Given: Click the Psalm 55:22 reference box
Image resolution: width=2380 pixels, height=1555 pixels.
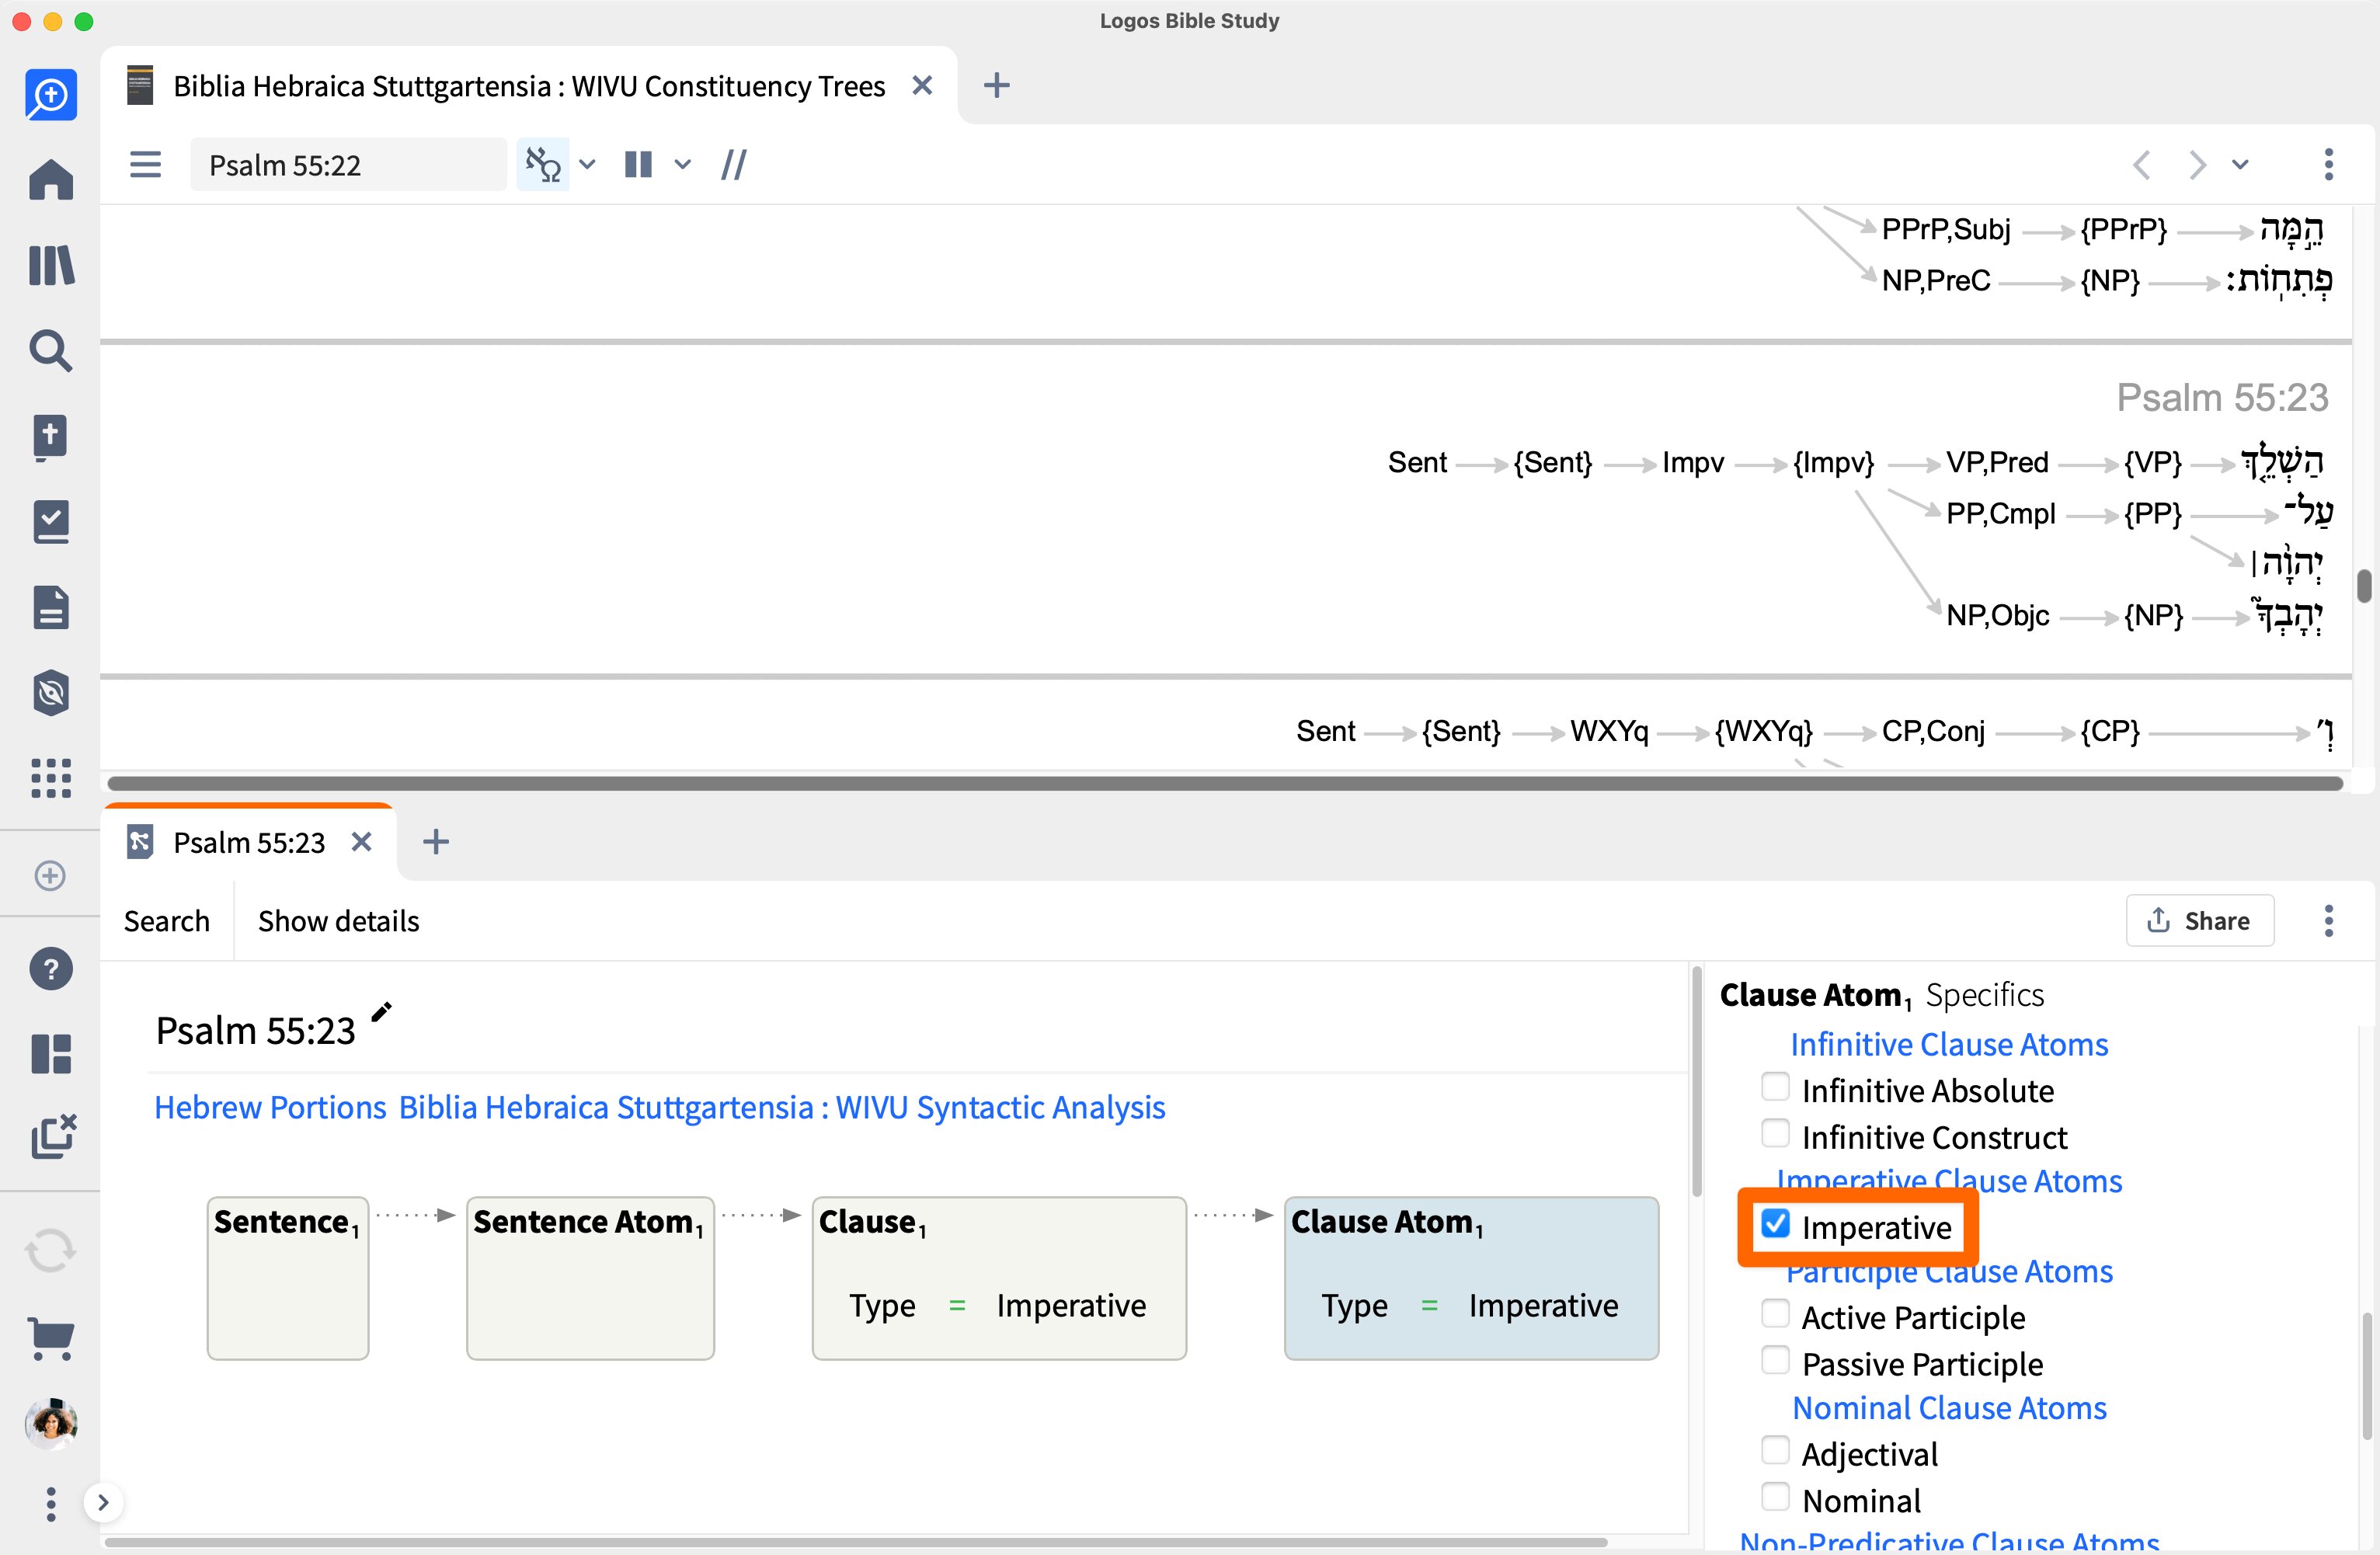Looking at the screenshot, I should [348, 164].
